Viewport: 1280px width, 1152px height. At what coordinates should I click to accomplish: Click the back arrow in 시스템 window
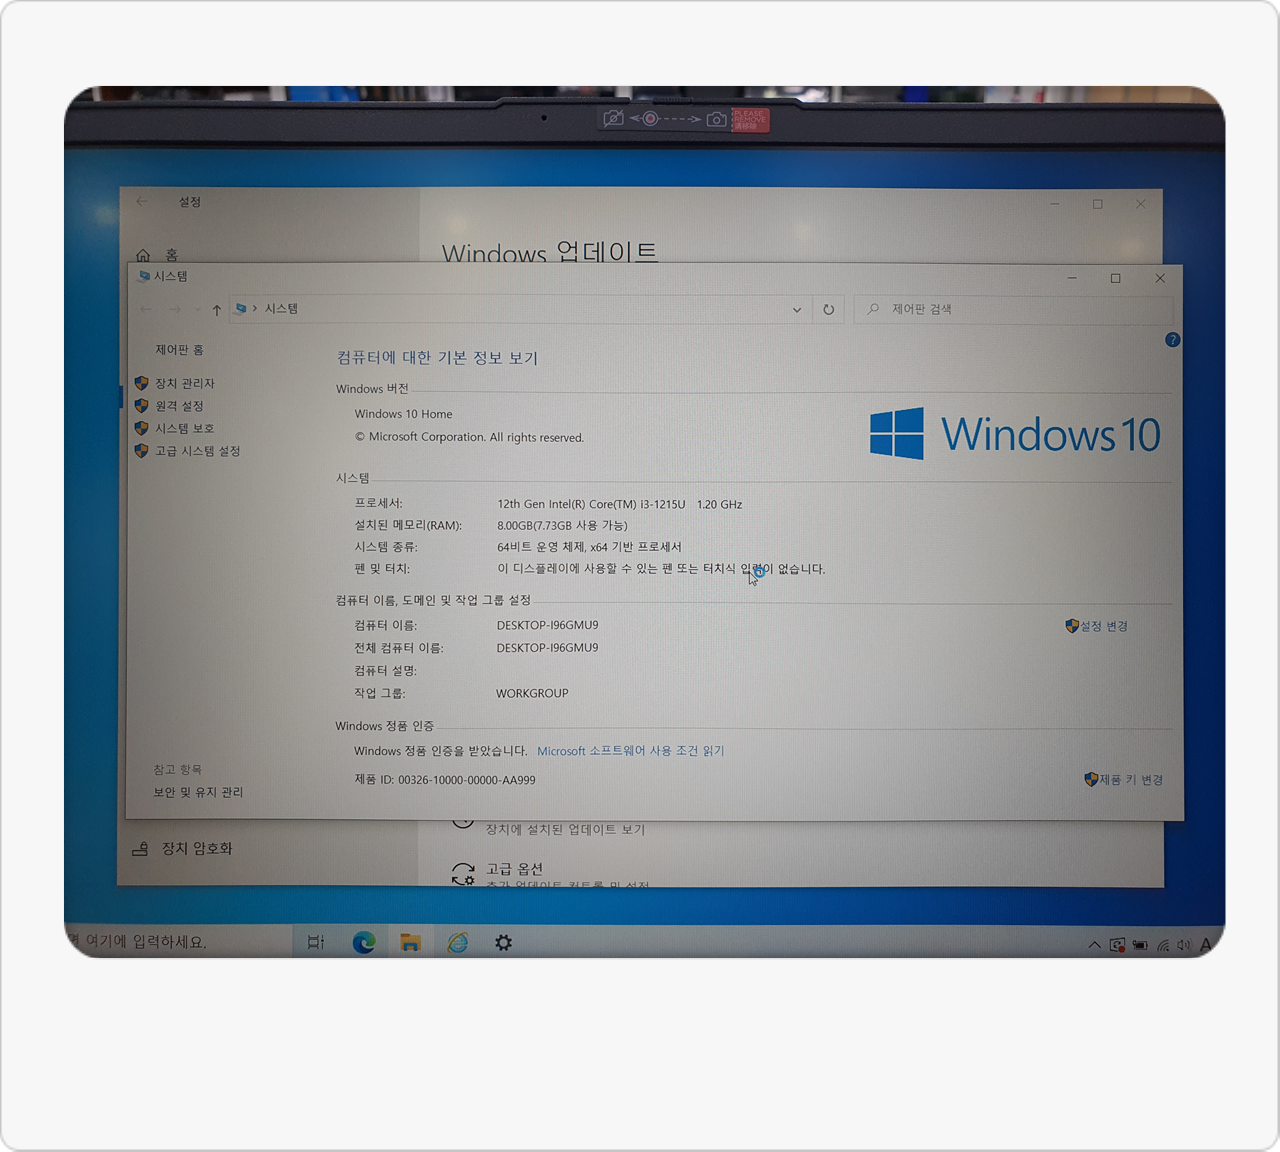point(147,310)
